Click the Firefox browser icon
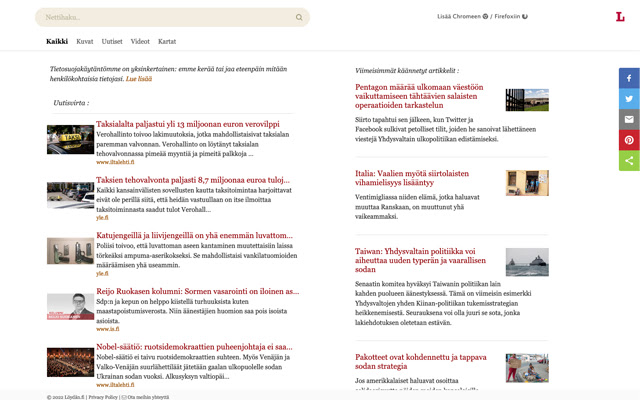This screenshot has height=400, width=640. pos(525,16)
